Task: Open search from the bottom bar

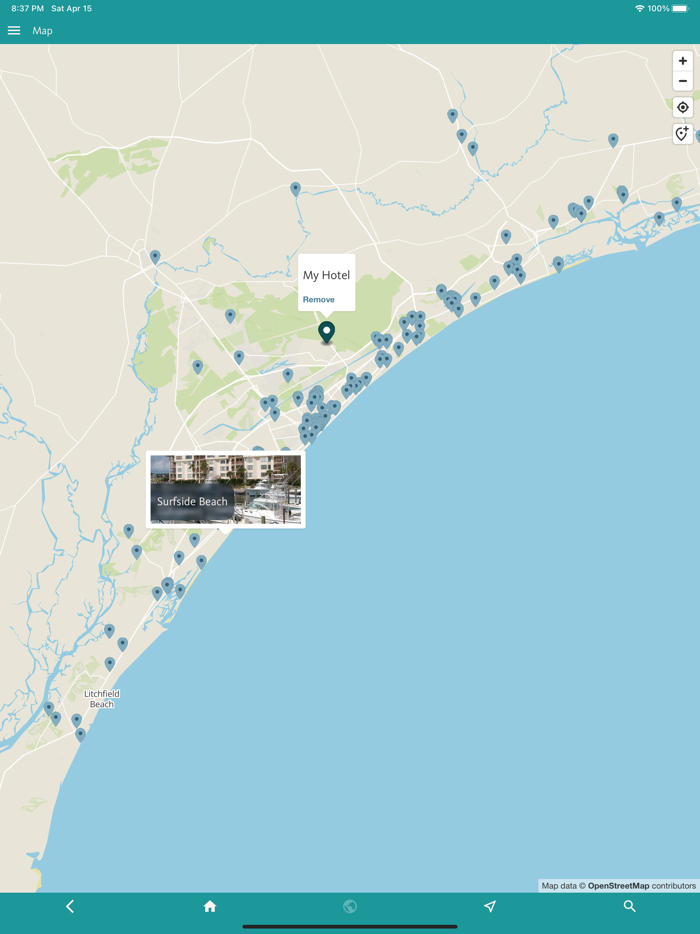Action: 630,906
